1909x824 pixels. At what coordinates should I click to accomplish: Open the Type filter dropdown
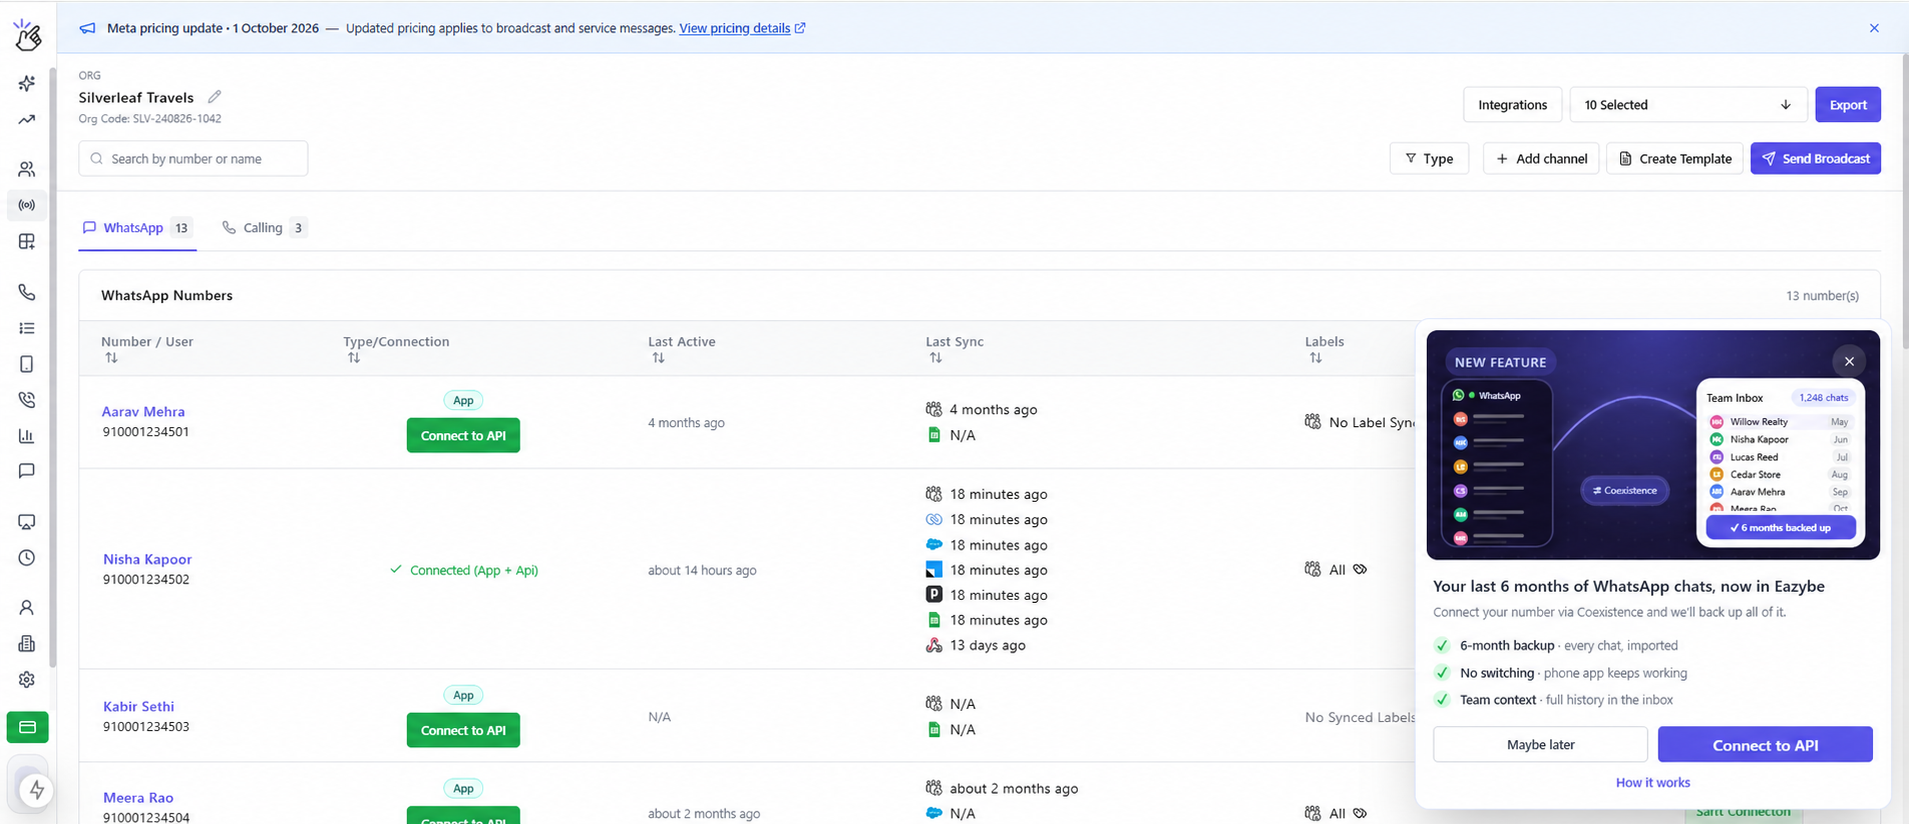tap(1429, 159)
